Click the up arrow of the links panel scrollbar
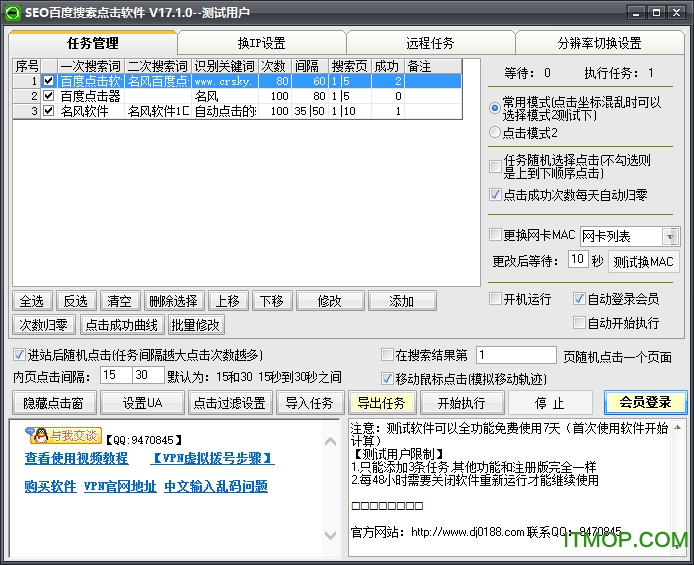The width and height of the screenshot is (694, 565). coord(330,442)
